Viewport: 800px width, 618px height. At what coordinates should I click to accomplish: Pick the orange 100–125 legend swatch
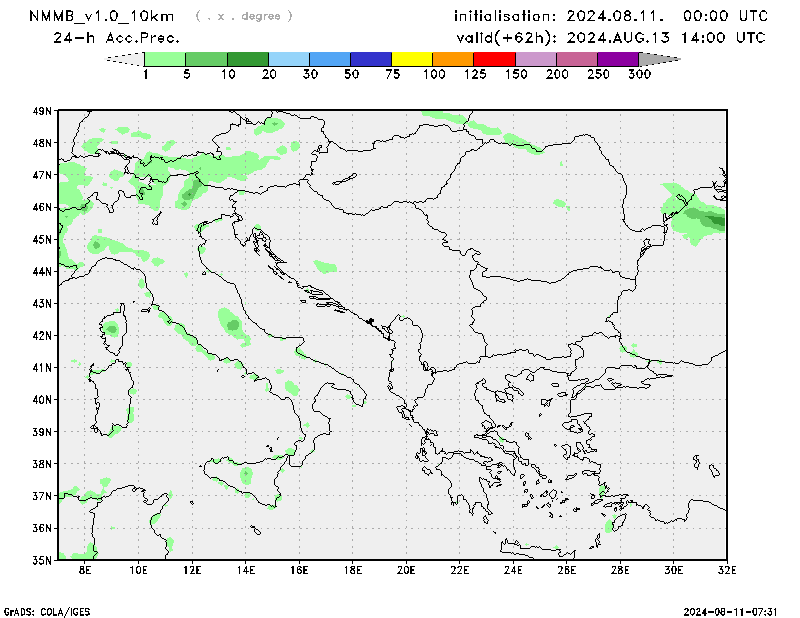tap(453, 59)
